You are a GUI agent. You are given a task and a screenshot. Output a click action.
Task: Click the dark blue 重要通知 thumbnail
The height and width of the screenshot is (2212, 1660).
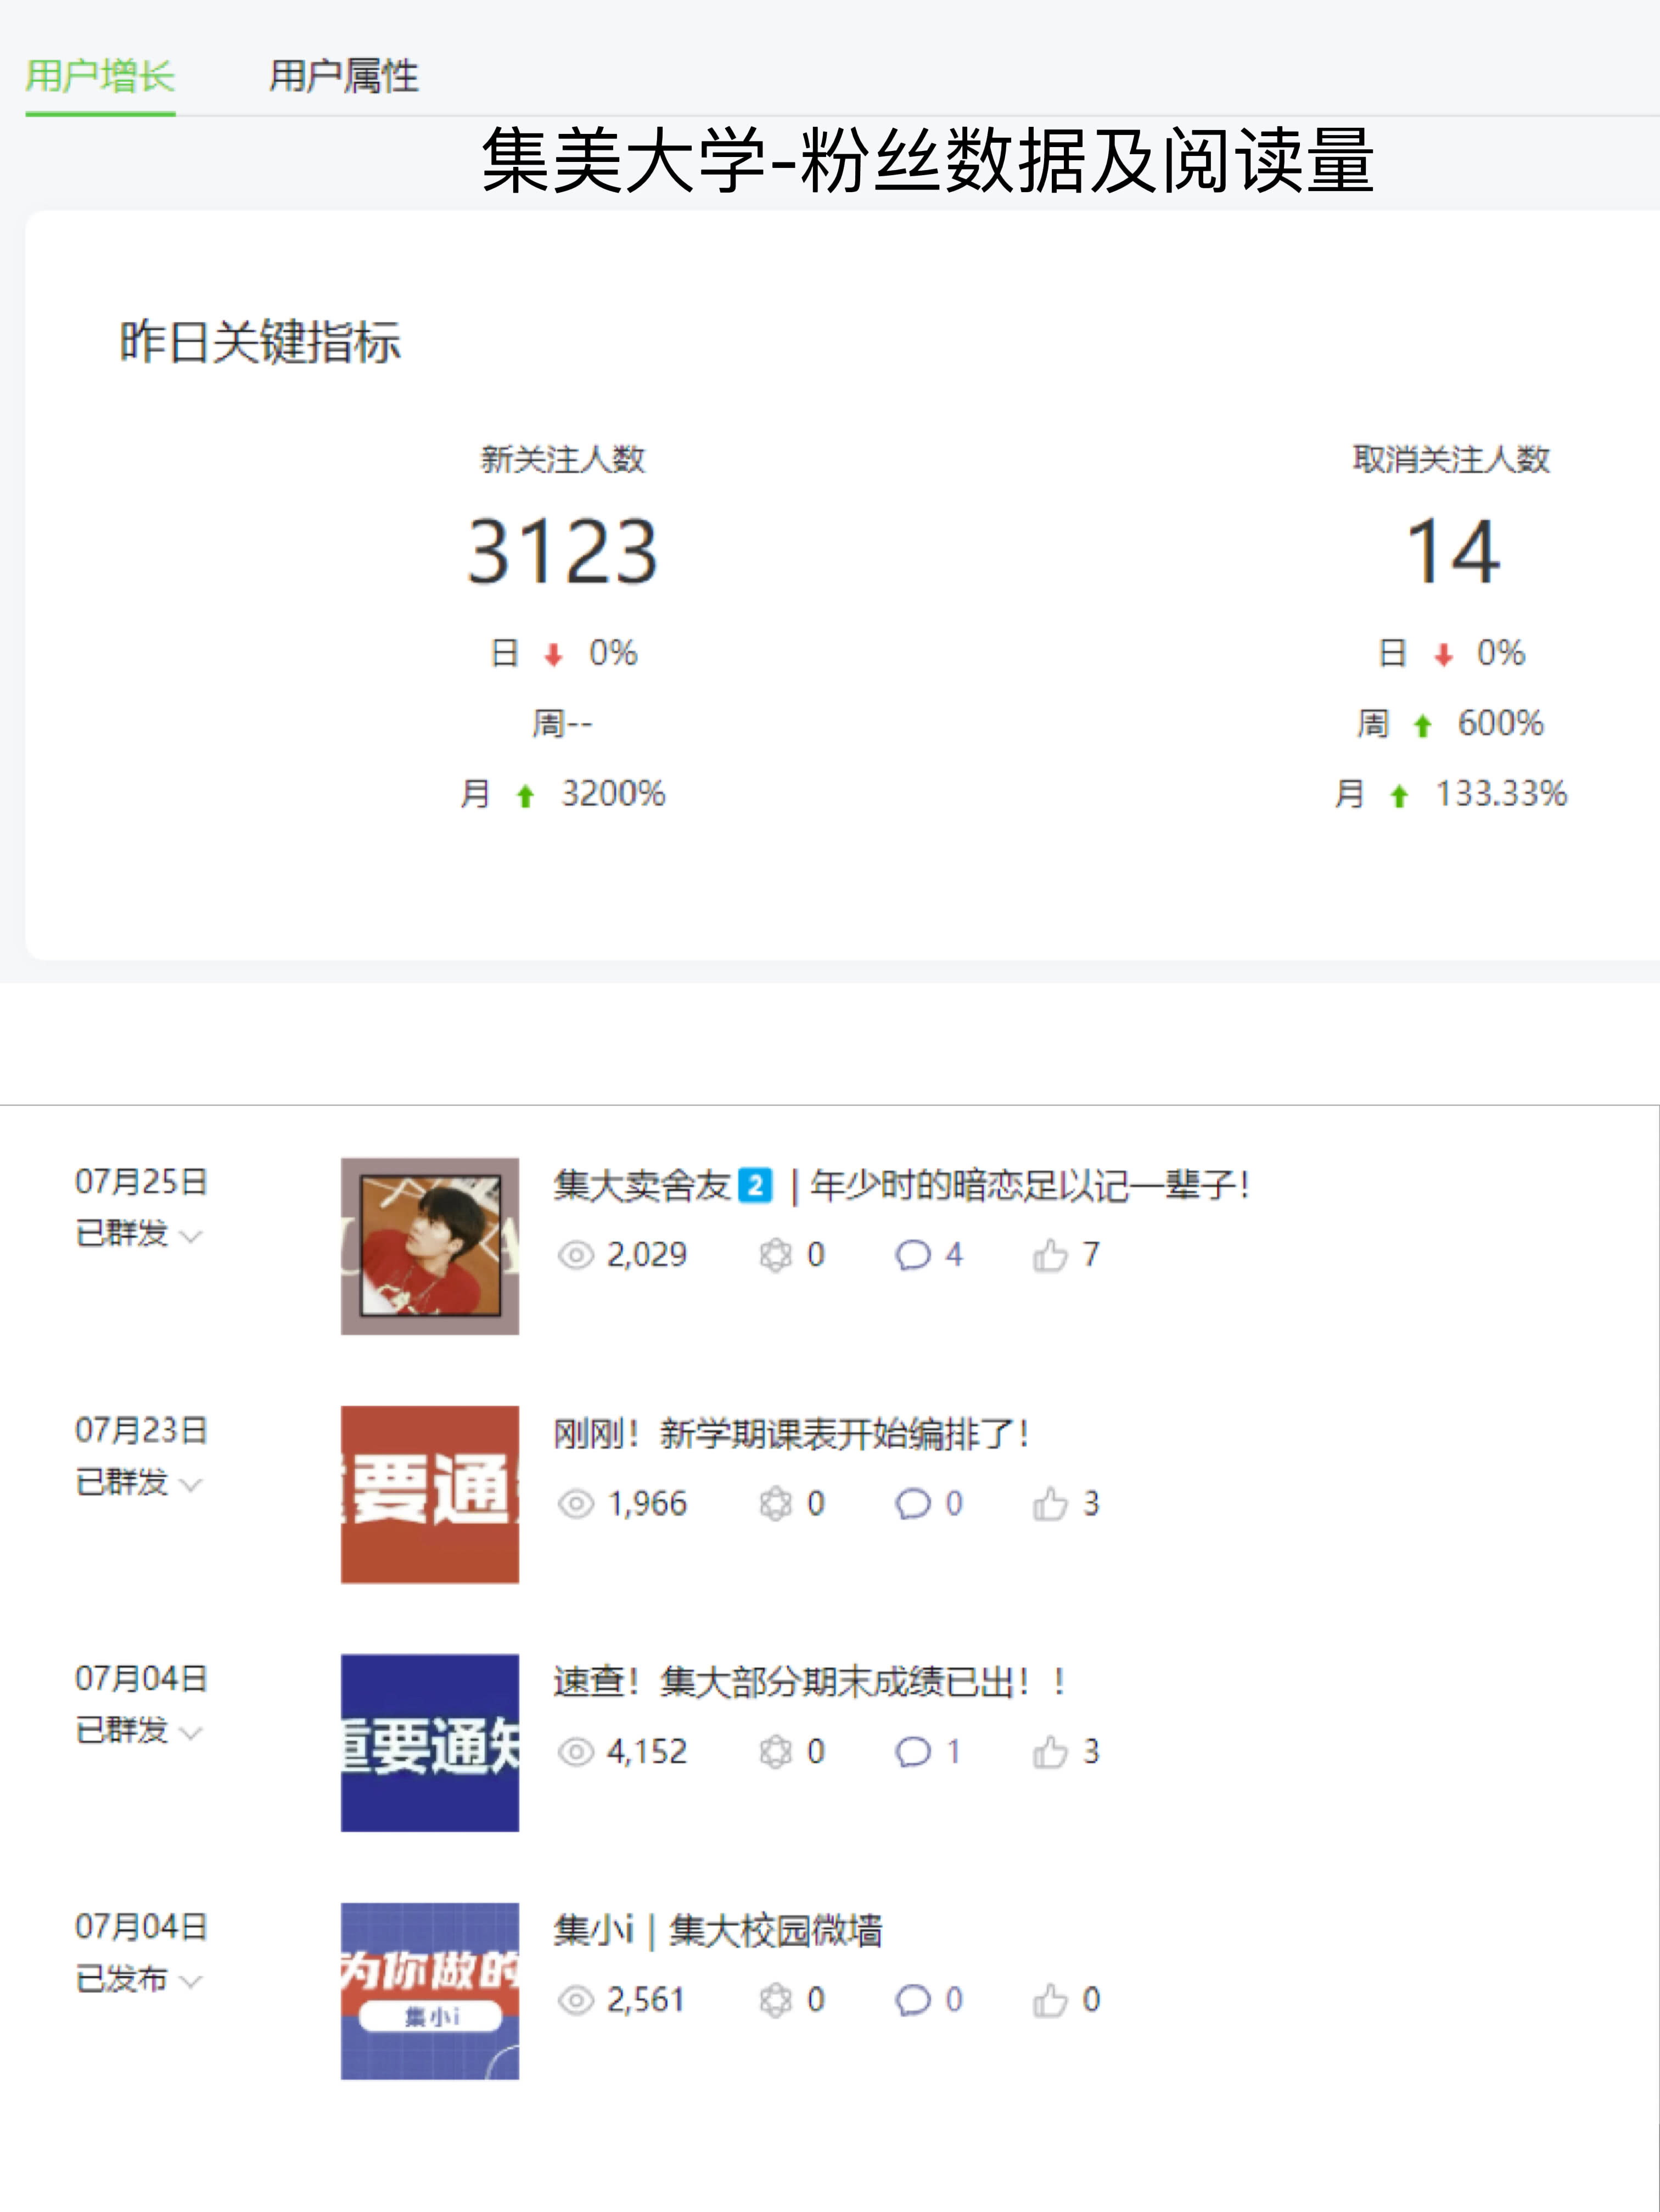(430, 1742)
